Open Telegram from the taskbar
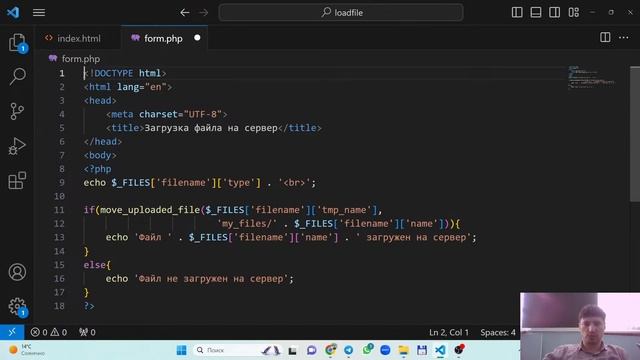 [x=348, y=350]
